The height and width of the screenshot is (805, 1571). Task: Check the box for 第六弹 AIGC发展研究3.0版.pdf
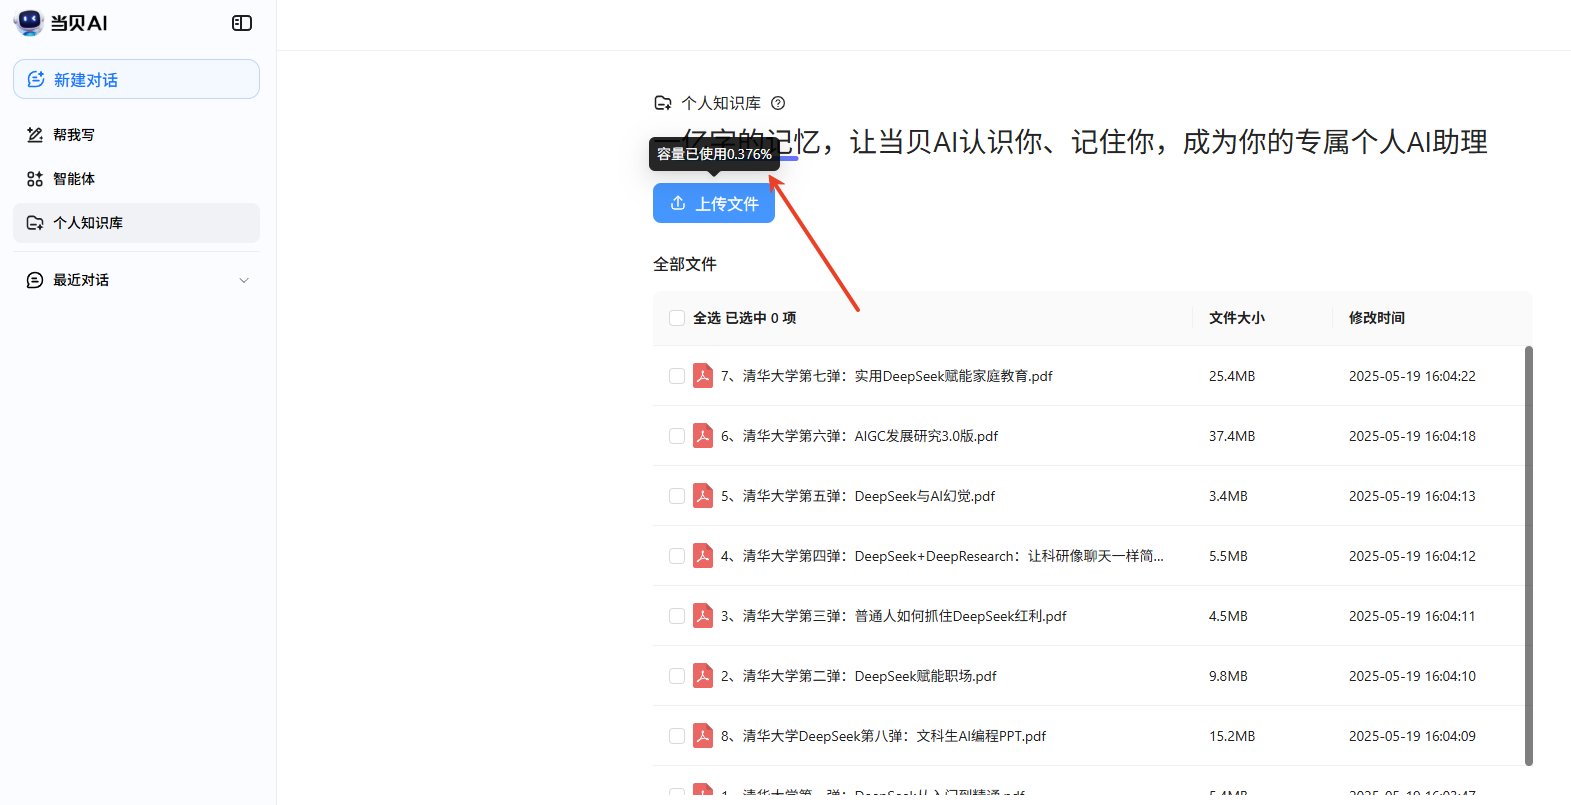coord(677,436)
